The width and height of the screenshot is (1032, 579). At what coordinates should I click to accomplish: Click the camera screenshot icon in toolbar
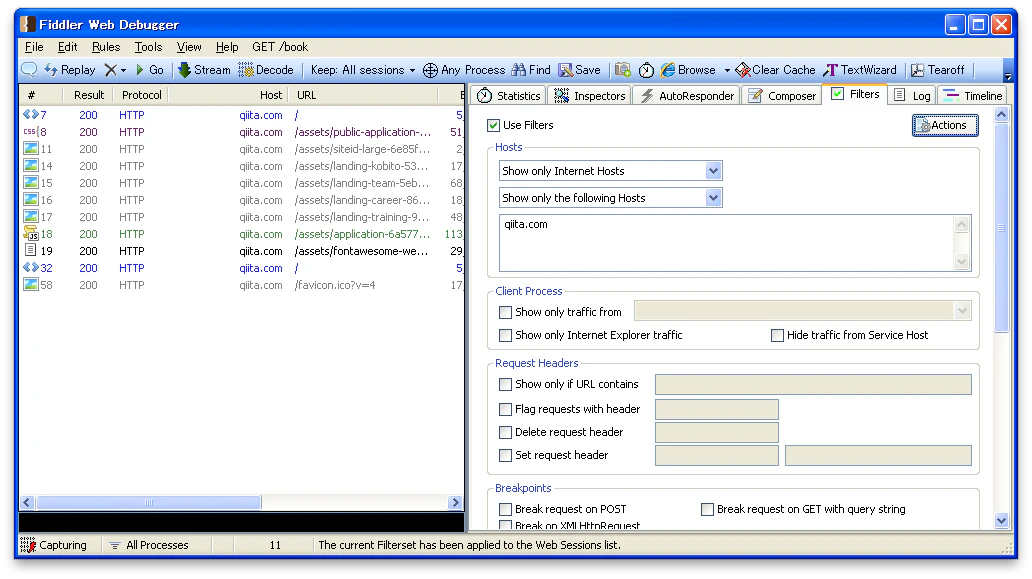coord(623,70)
